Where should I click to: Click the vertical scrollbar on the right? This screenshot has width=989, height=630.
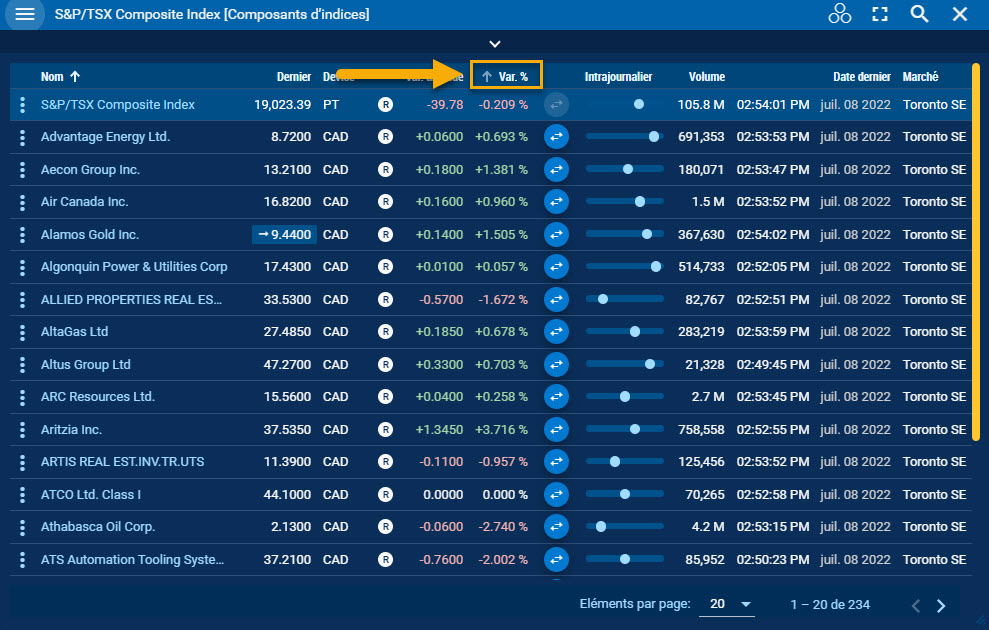pyautogui.click(x=977, y=250)
